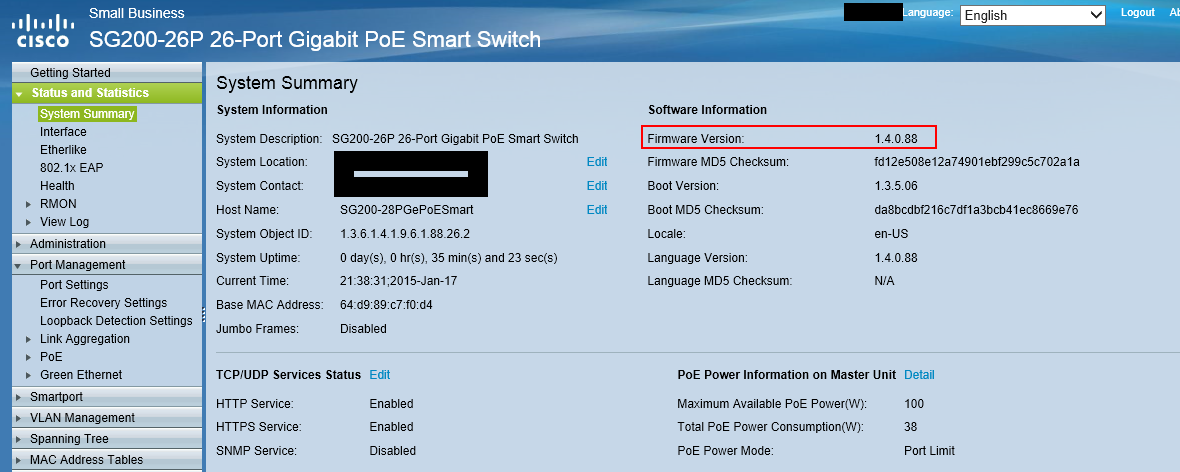Open the Interface page
The width and height of the screenshot is (1180, 472).
[63, 132]
